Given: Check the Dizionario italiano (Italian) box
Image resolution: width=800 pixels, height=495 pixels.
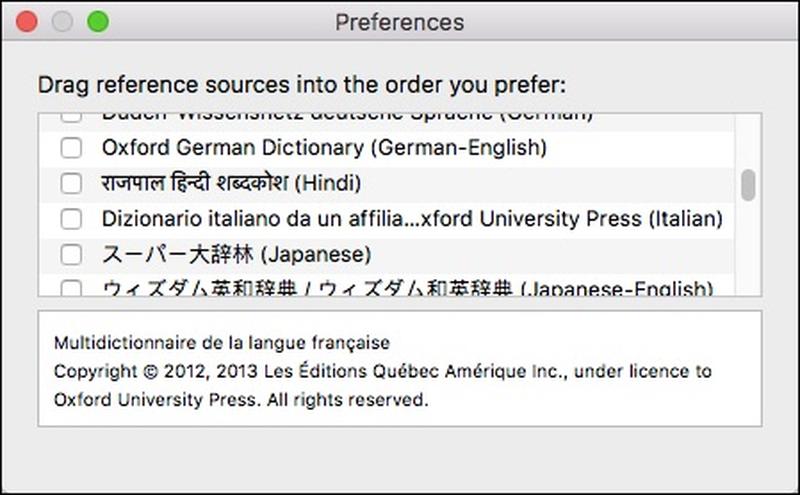Looking at the screenshot, I should (x=71, y=219).
